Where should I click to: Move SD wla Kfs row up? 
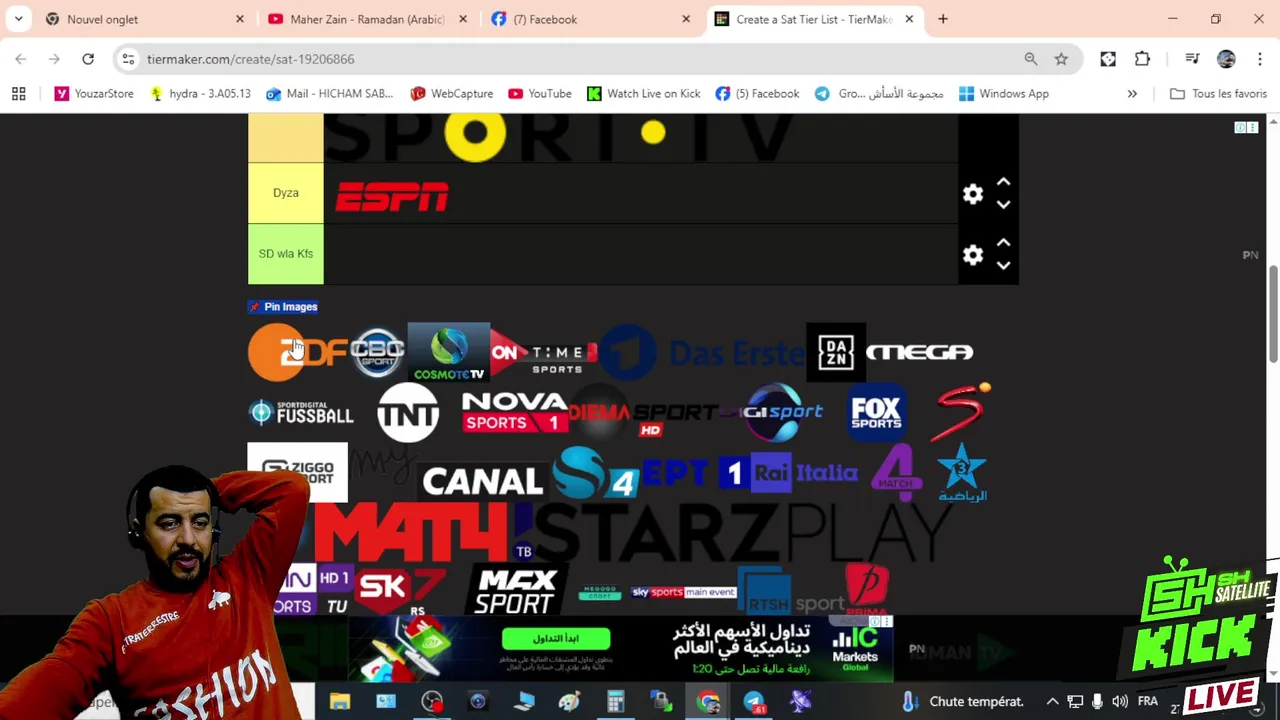[1003, 243]
